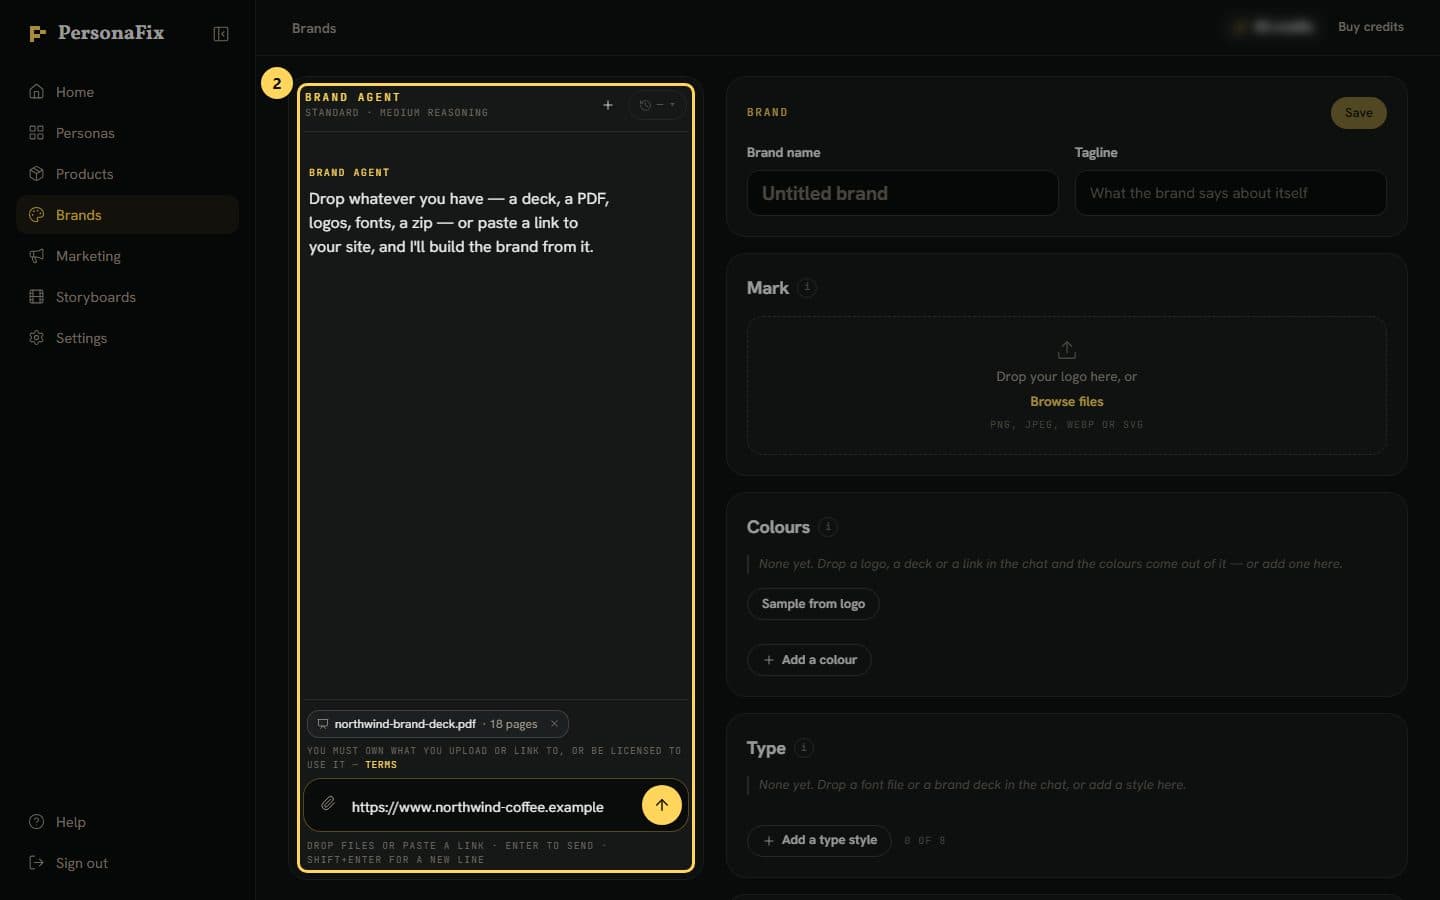The image size is (1440, 900).
Task: Start a new Brand Agent chat with plus
Action: pyautogui.click(x=608, y=105)
